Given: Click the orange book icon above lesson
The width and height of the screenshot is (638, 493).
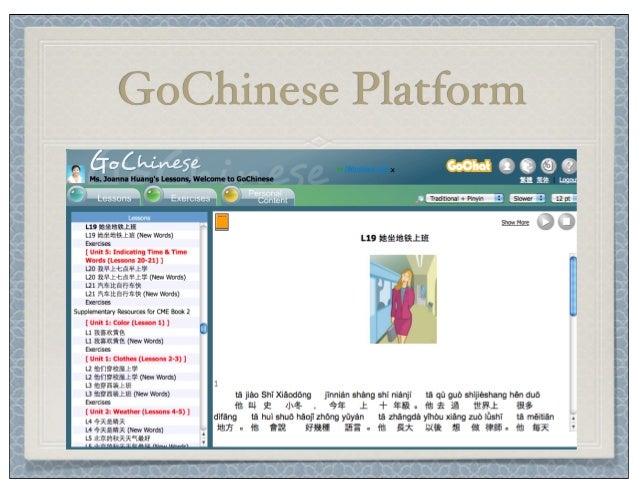Looking at the screenshot, I should click(222, 222).
